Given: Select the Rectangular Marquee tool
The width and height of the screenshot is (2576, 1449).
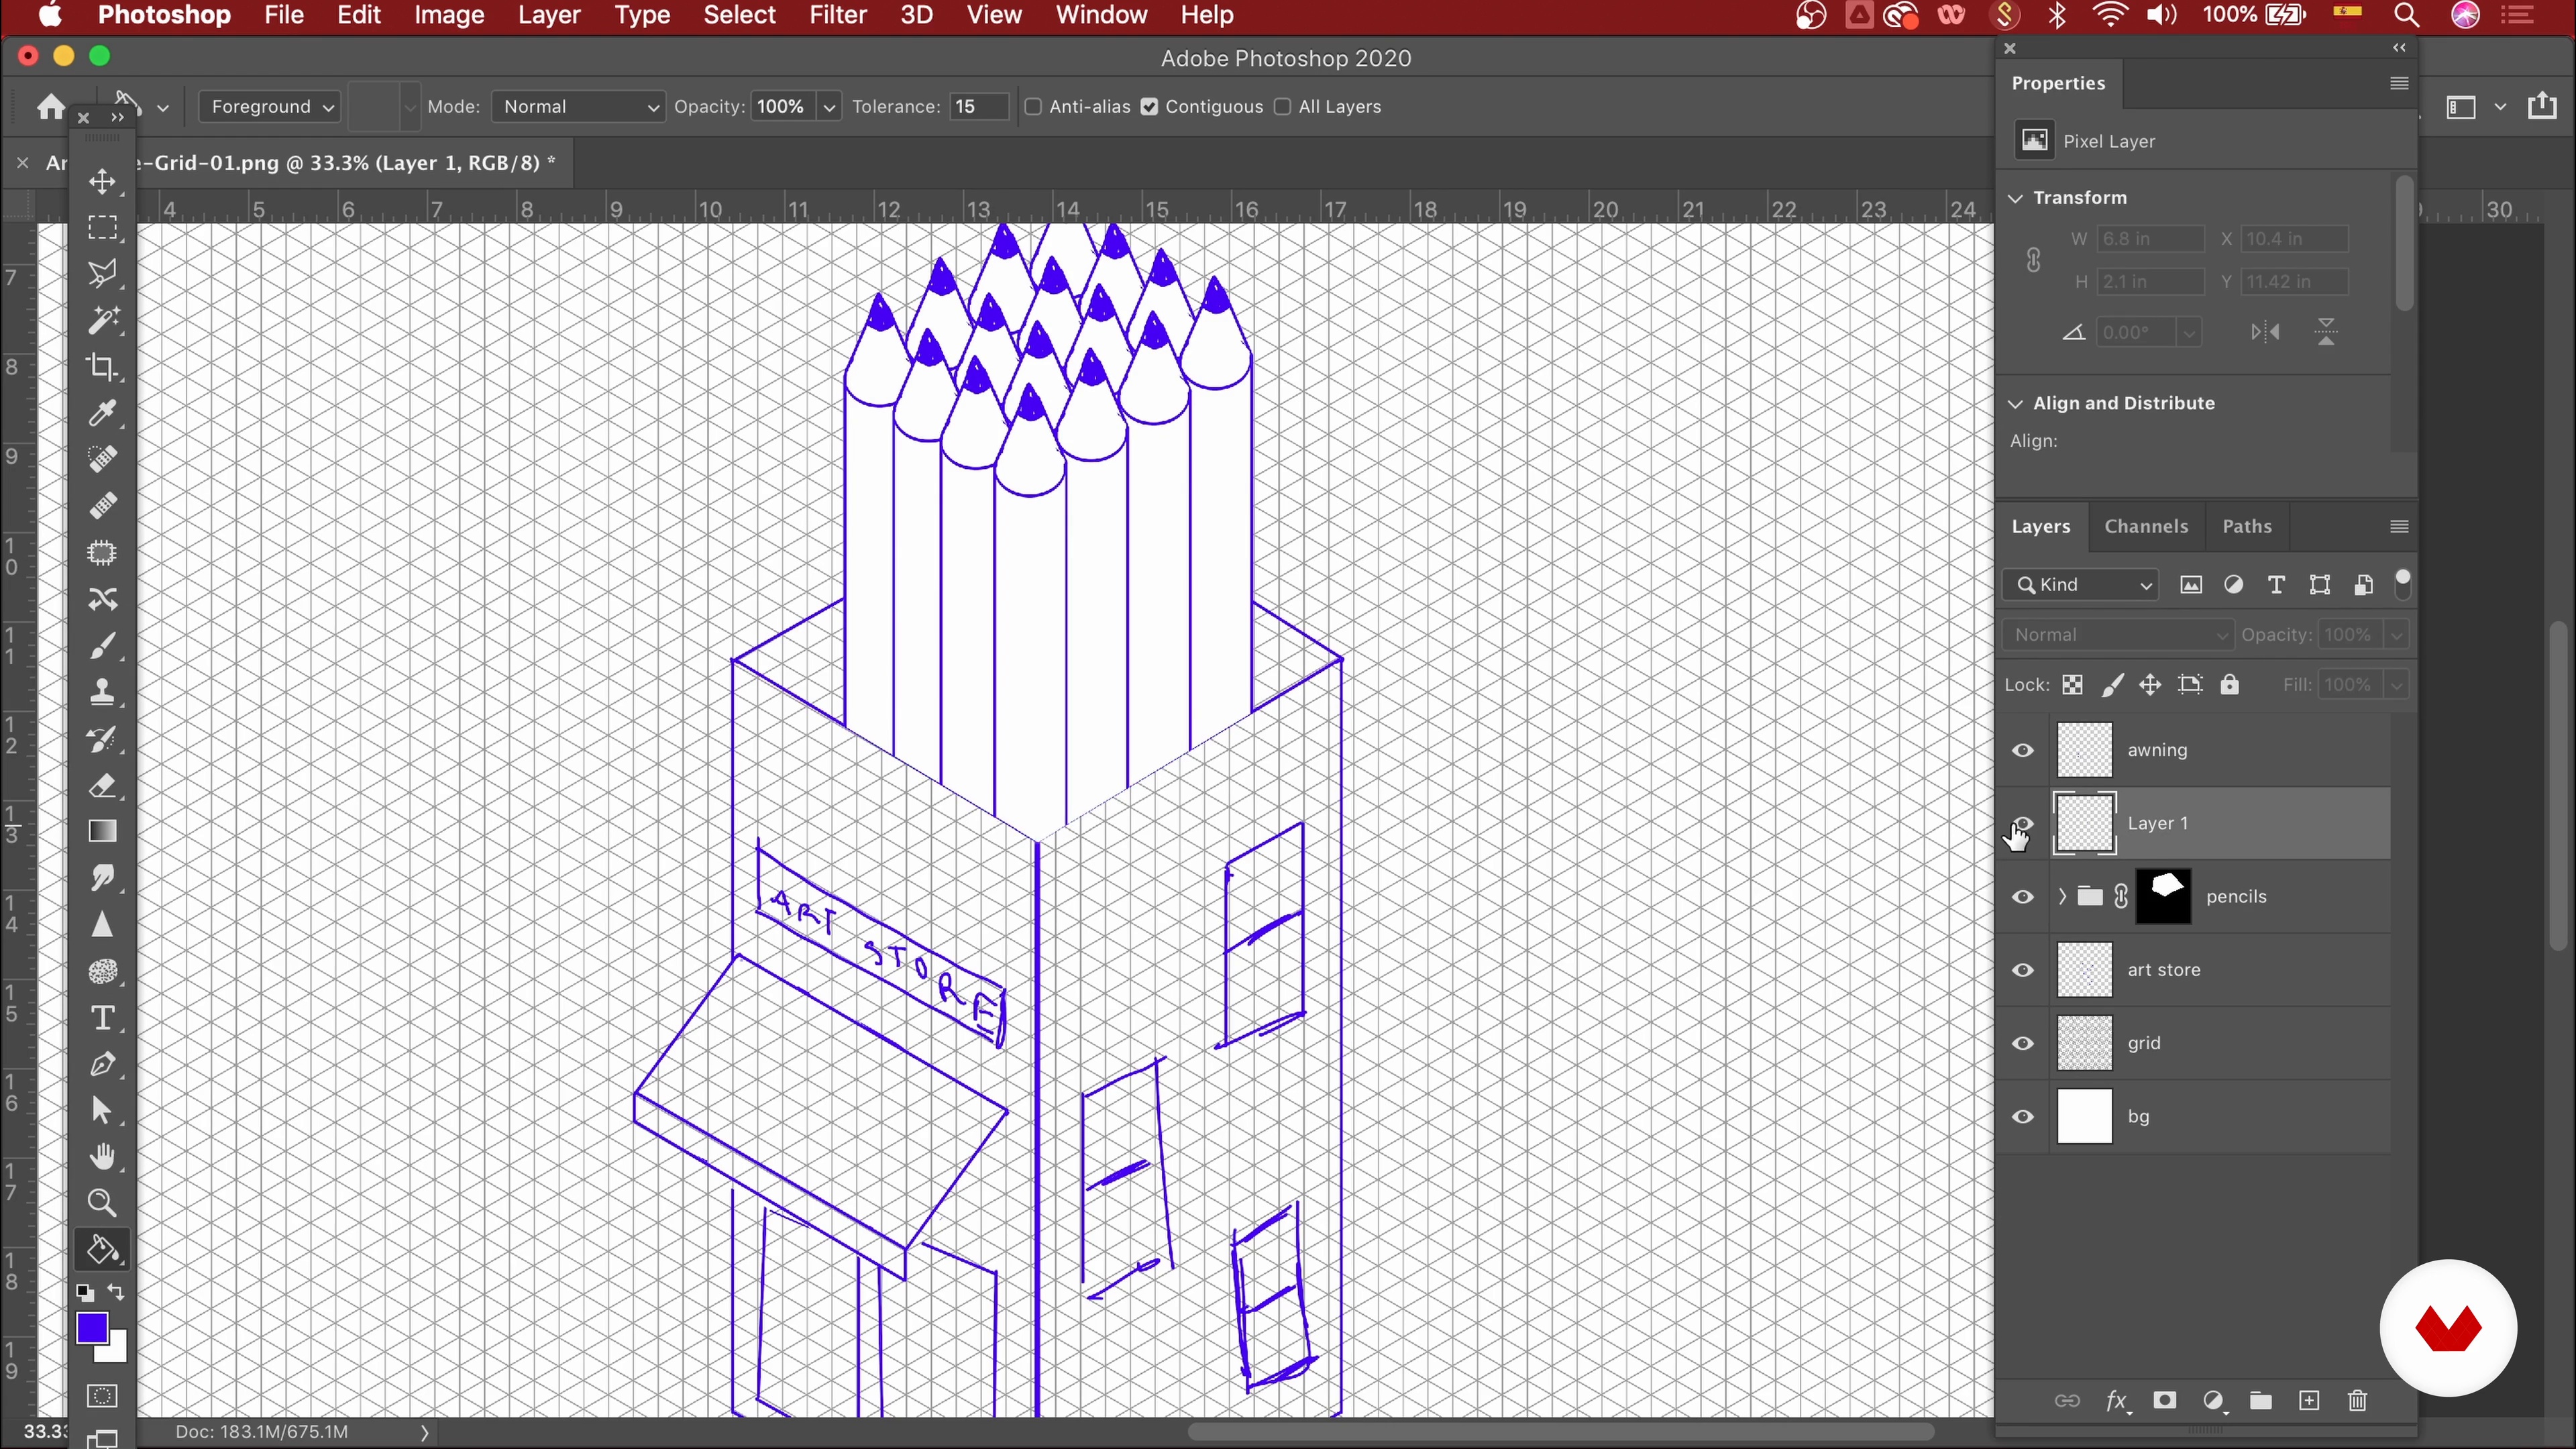Looking at the screenshot, I should click(x=102, y=227).
